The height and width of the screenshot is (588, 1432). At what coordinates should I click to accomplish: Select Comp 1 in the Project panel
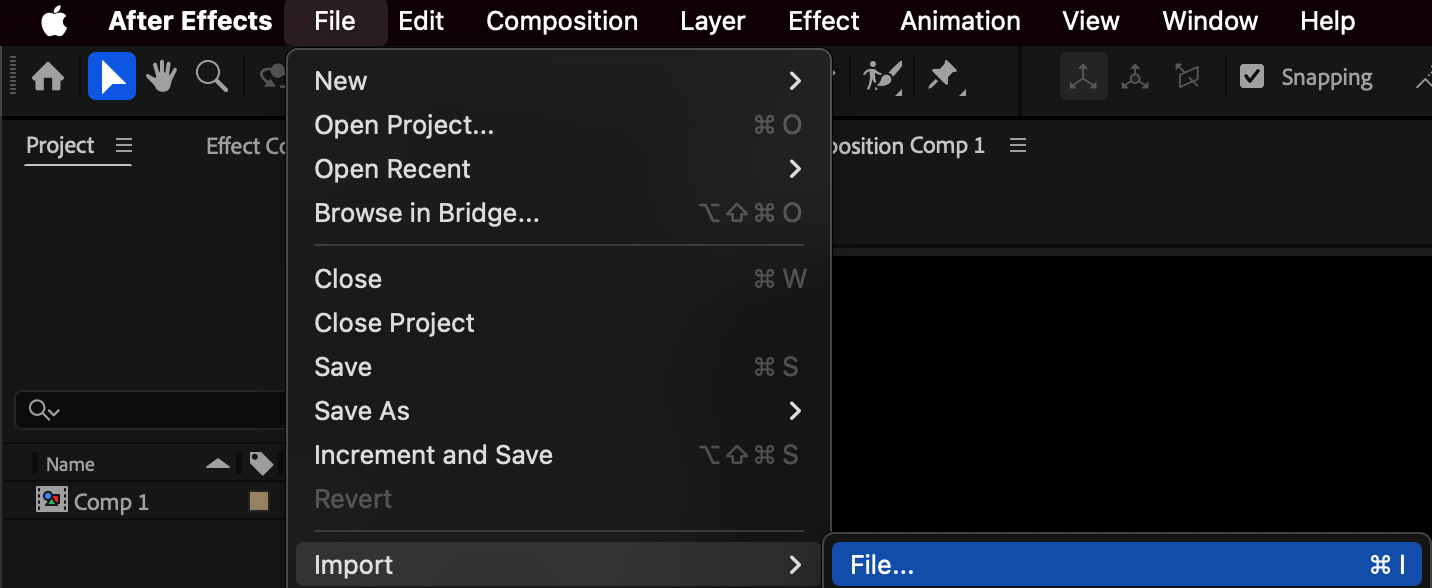110,502
